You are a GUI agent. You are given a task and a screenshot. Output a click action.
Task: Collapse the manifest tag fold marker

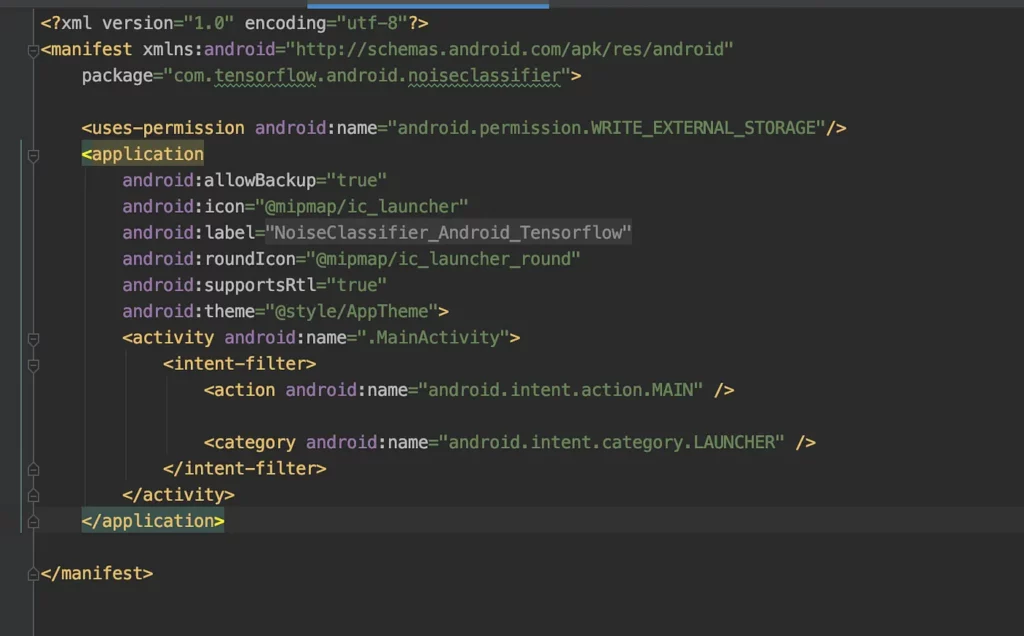click(33, 50)
